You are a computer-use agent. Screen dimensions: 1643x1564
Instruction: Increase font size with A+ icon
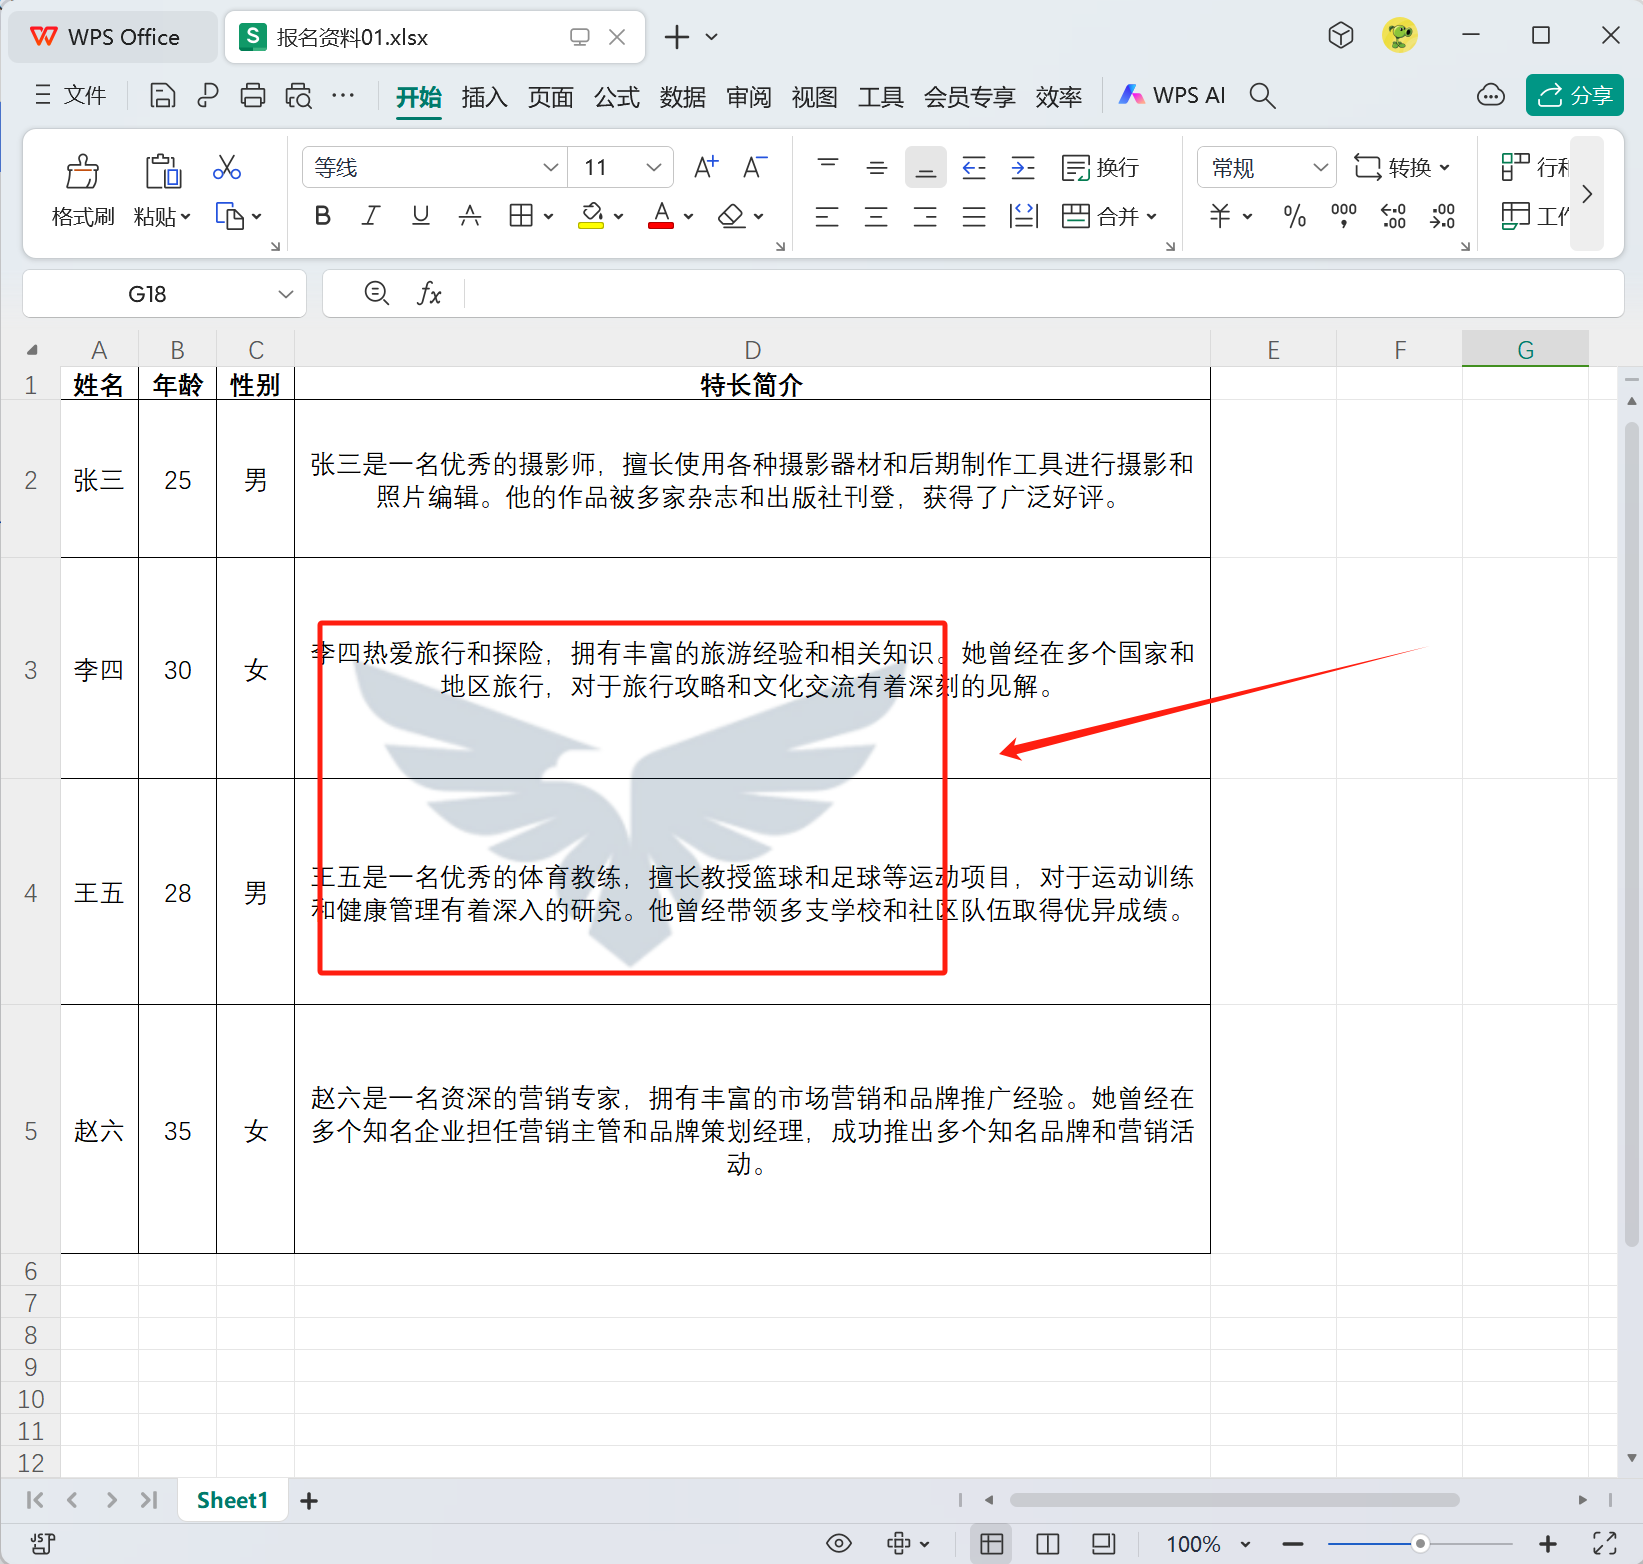click(704, 167)
